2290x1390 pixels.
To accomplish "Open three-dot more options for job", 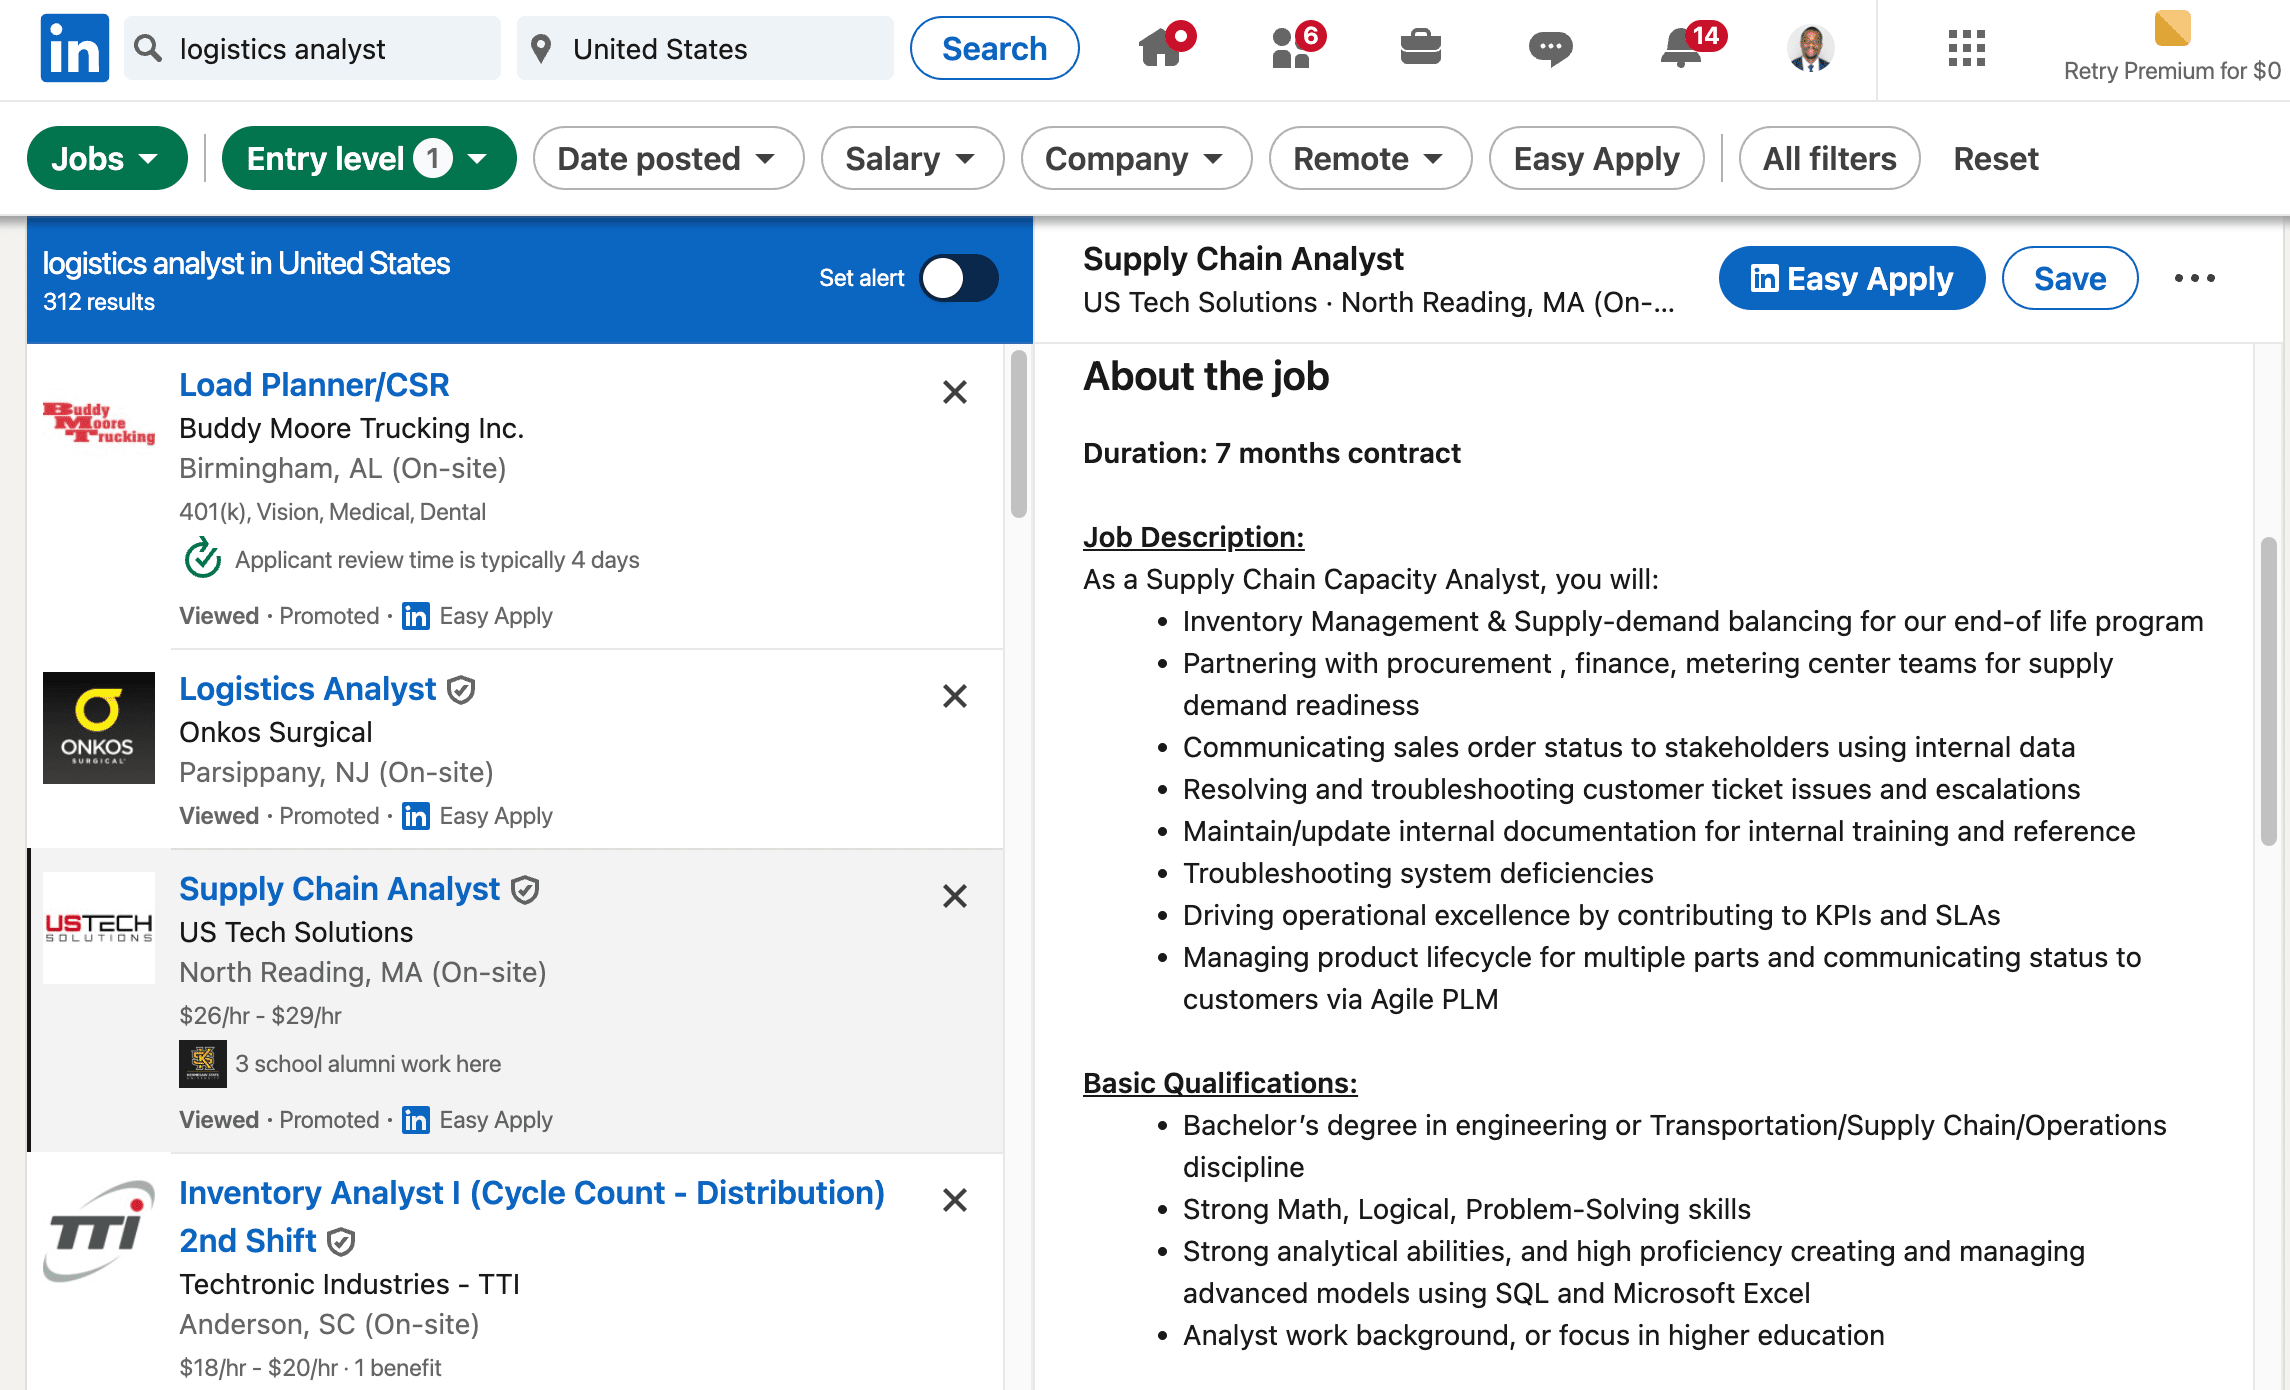I will click(x=2194, y=278).
